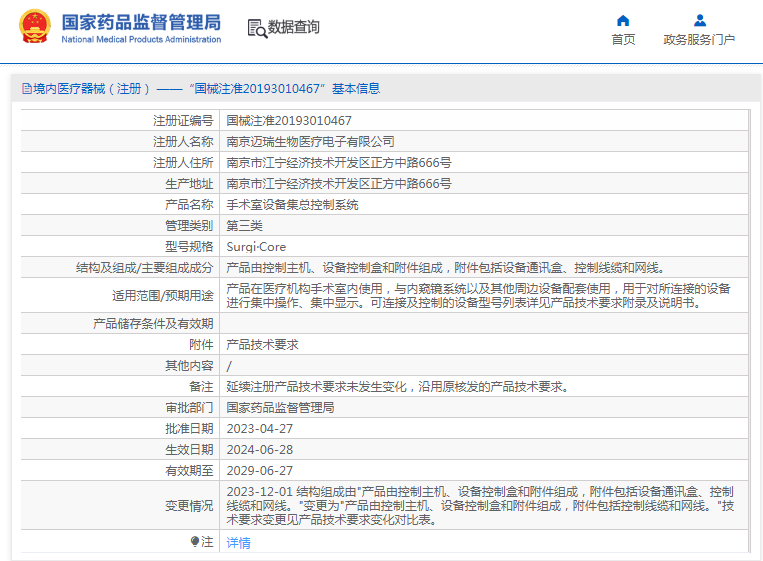The image size is (763, 561).
Task: Click the 政务服务门户 user icon
Action: (x=700, y=20)
